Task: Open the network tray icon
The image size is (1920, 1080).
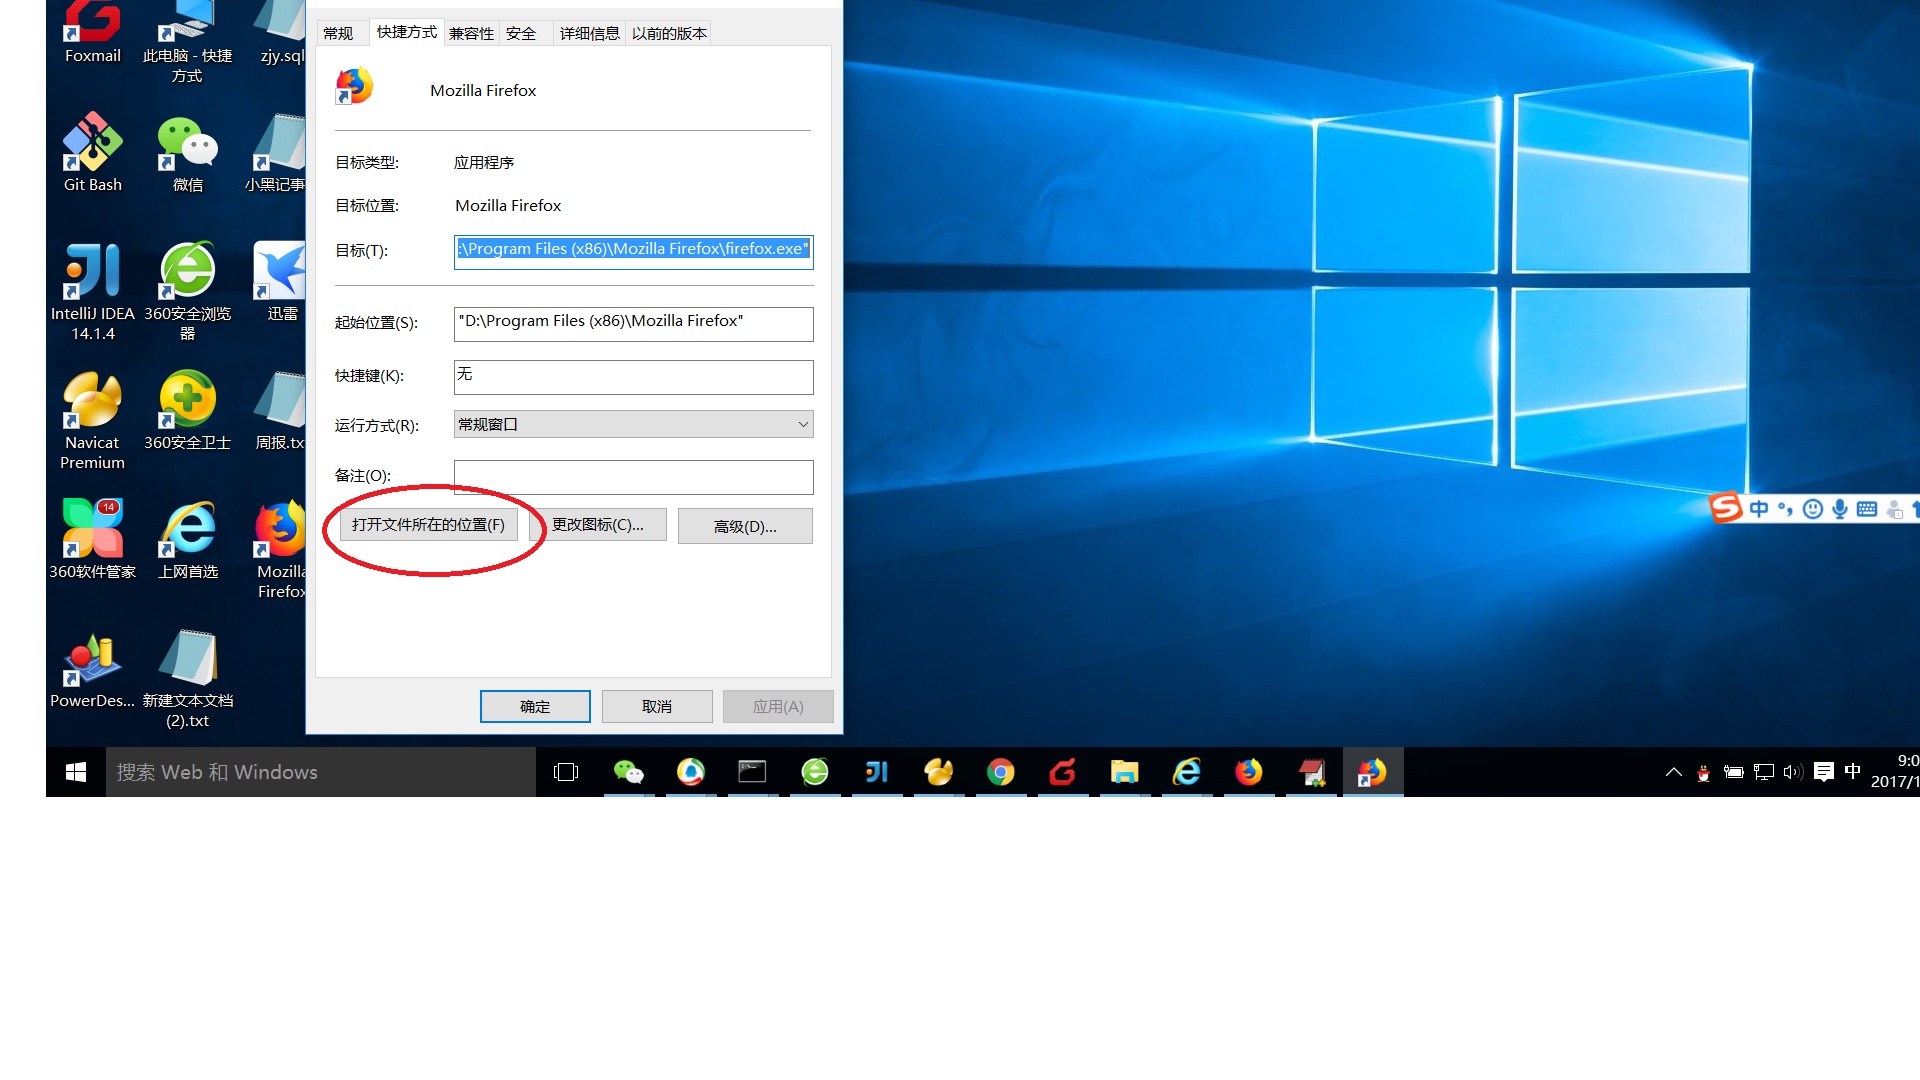Action: pos(1764,772)
